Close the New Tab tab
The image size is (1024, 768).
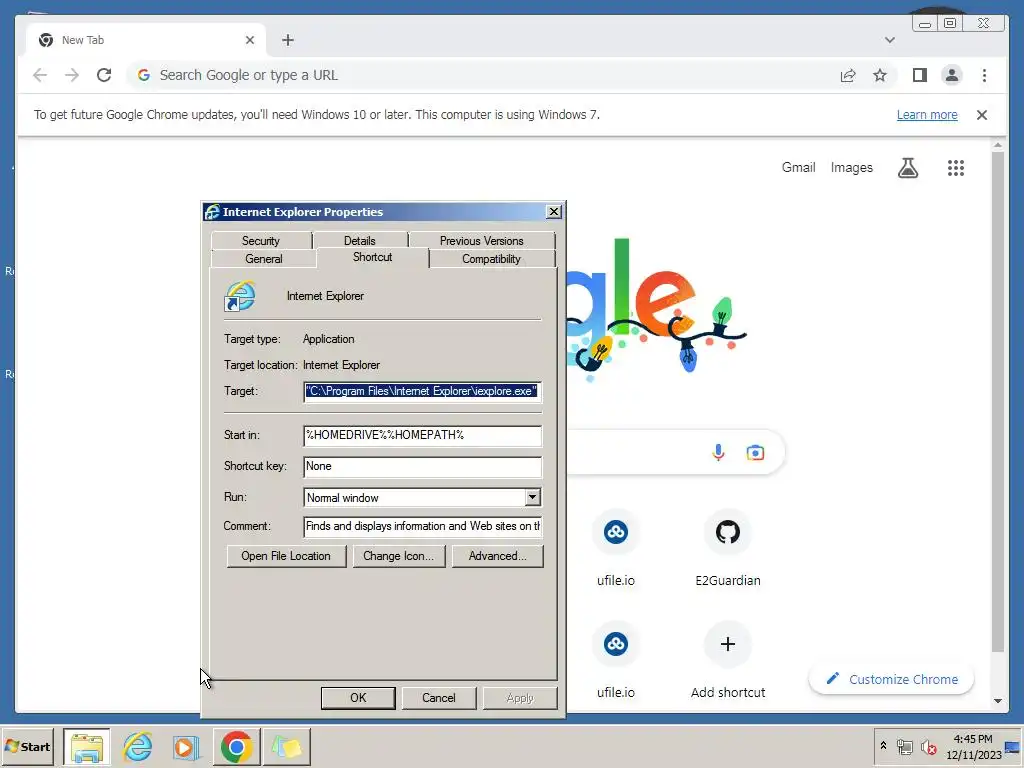click(x=249, y=40)
